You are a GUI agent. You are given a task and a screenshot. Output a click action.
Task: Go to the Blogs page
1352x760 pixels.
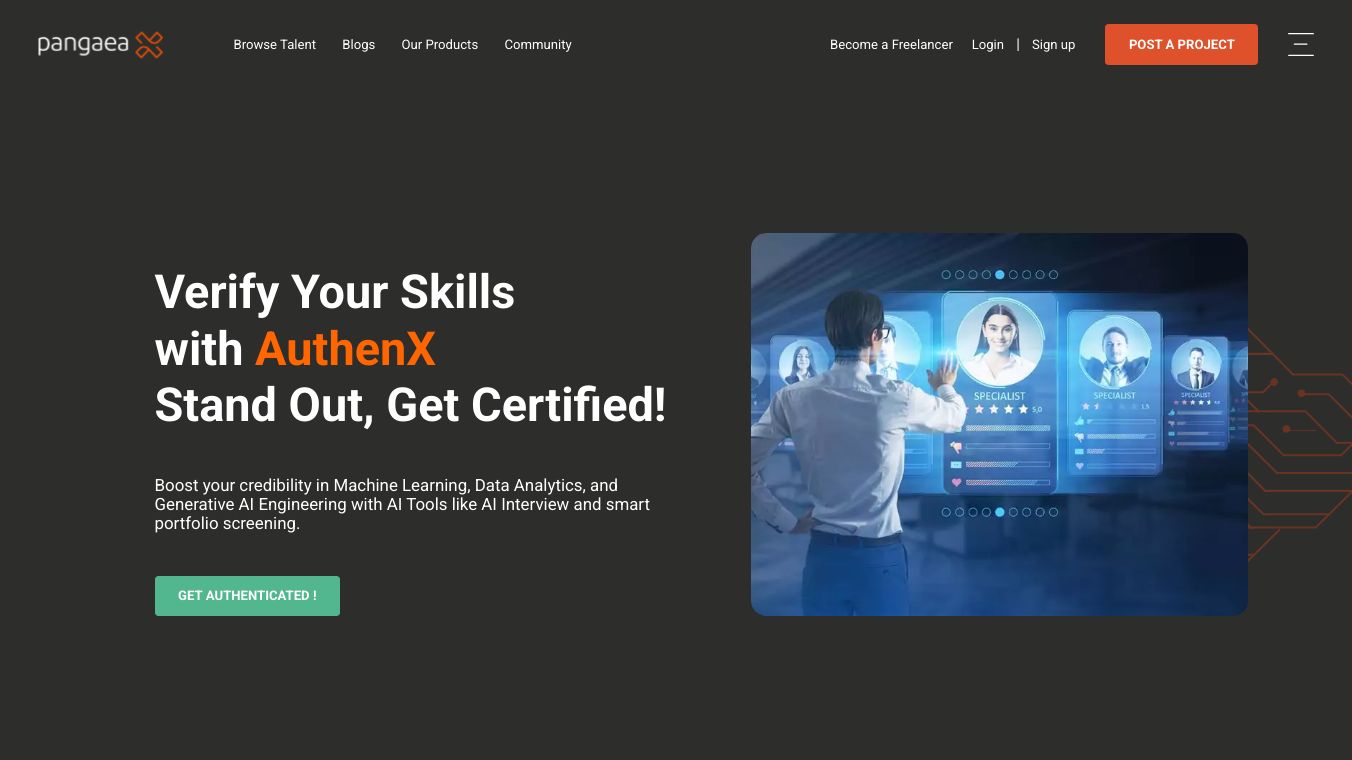click(358, 45)
